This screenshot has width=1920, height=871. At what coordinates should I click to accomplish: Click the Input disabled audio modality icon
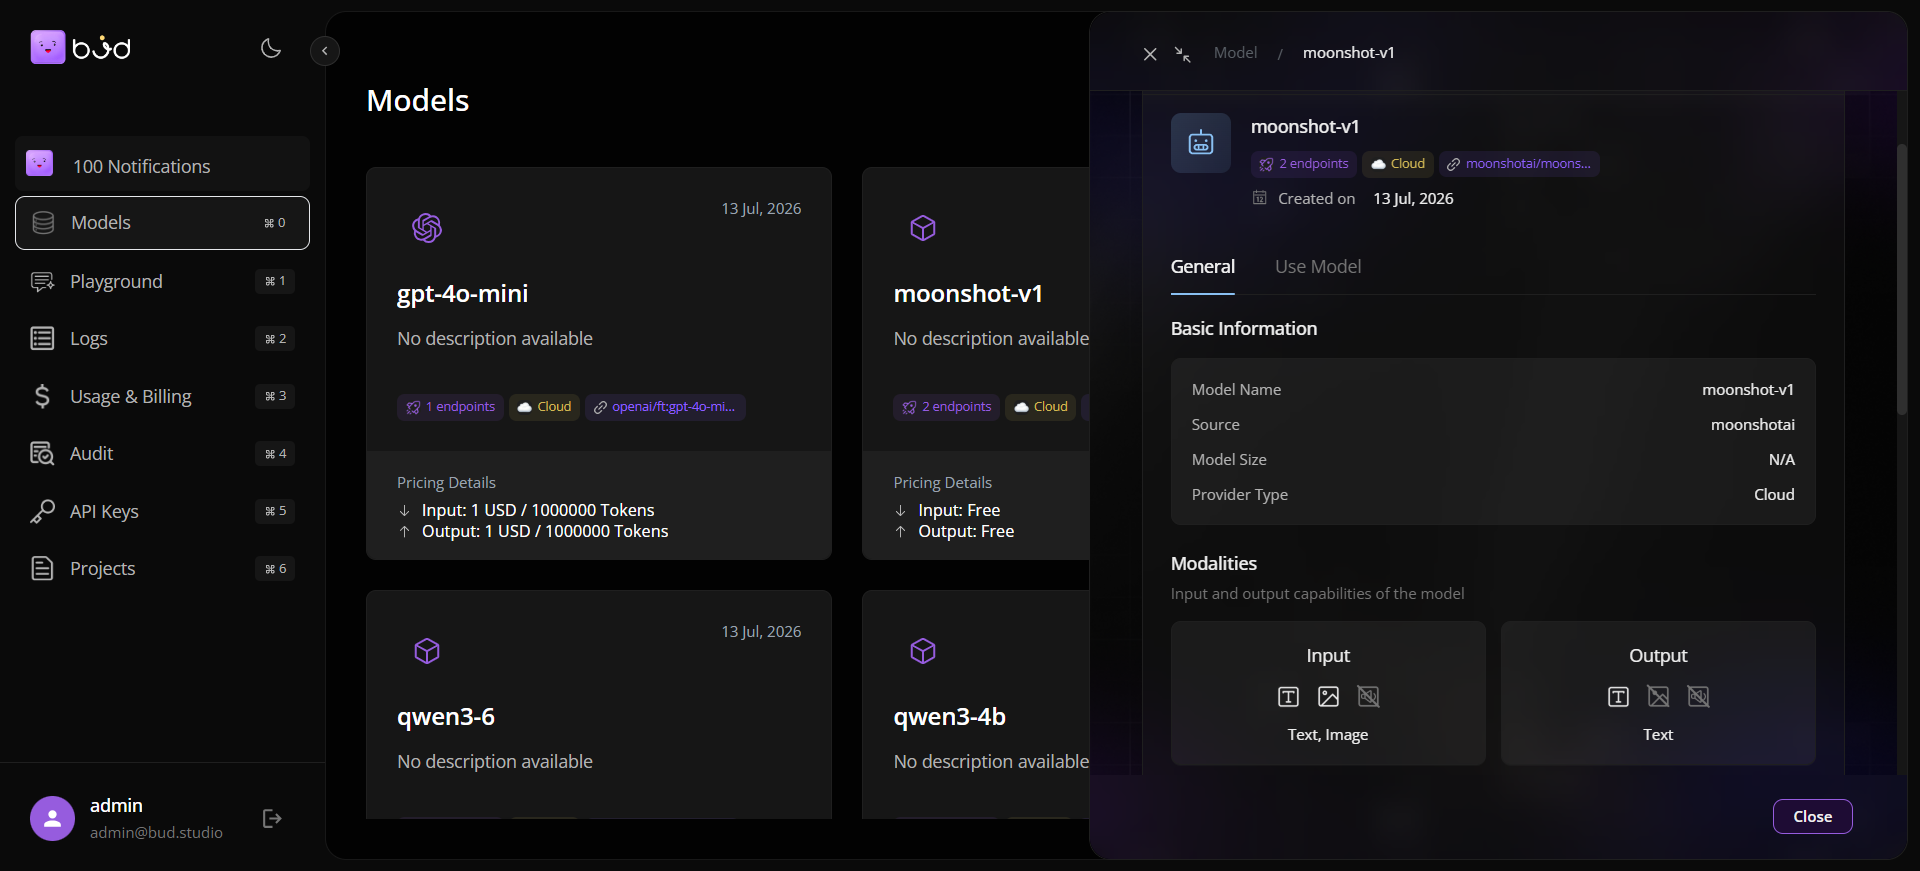1369,697
